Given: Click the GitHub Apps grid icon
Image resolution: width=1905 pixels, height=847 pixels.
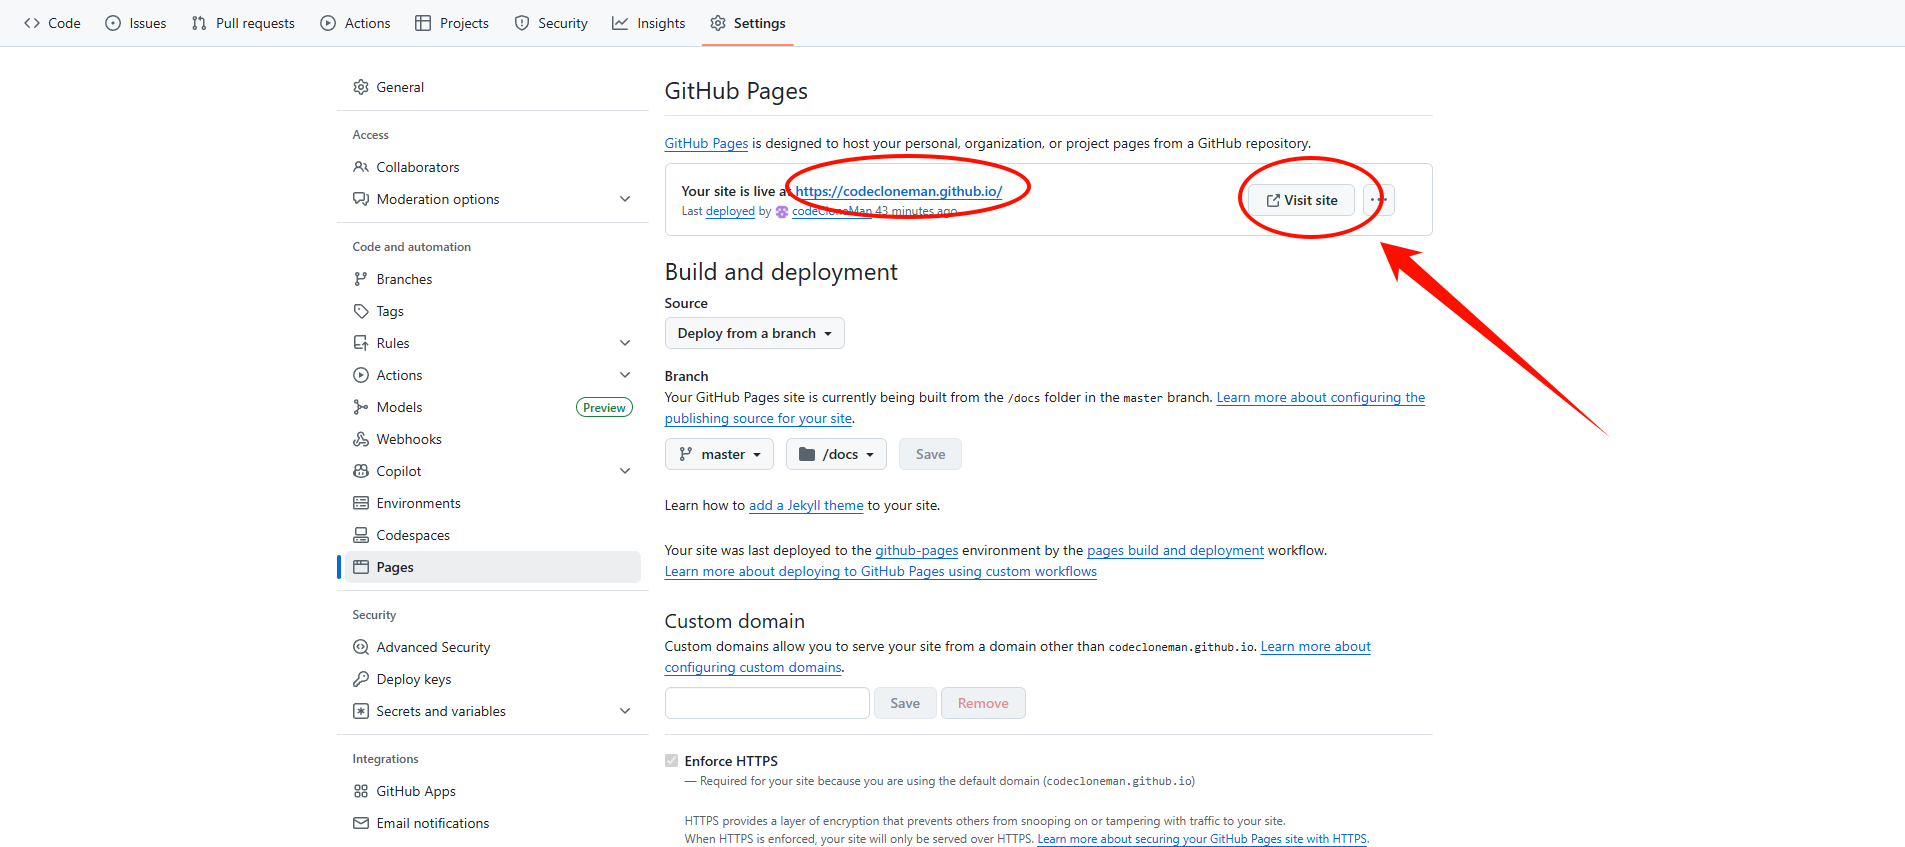Looking at the screenshot, I should pos(361,791).
